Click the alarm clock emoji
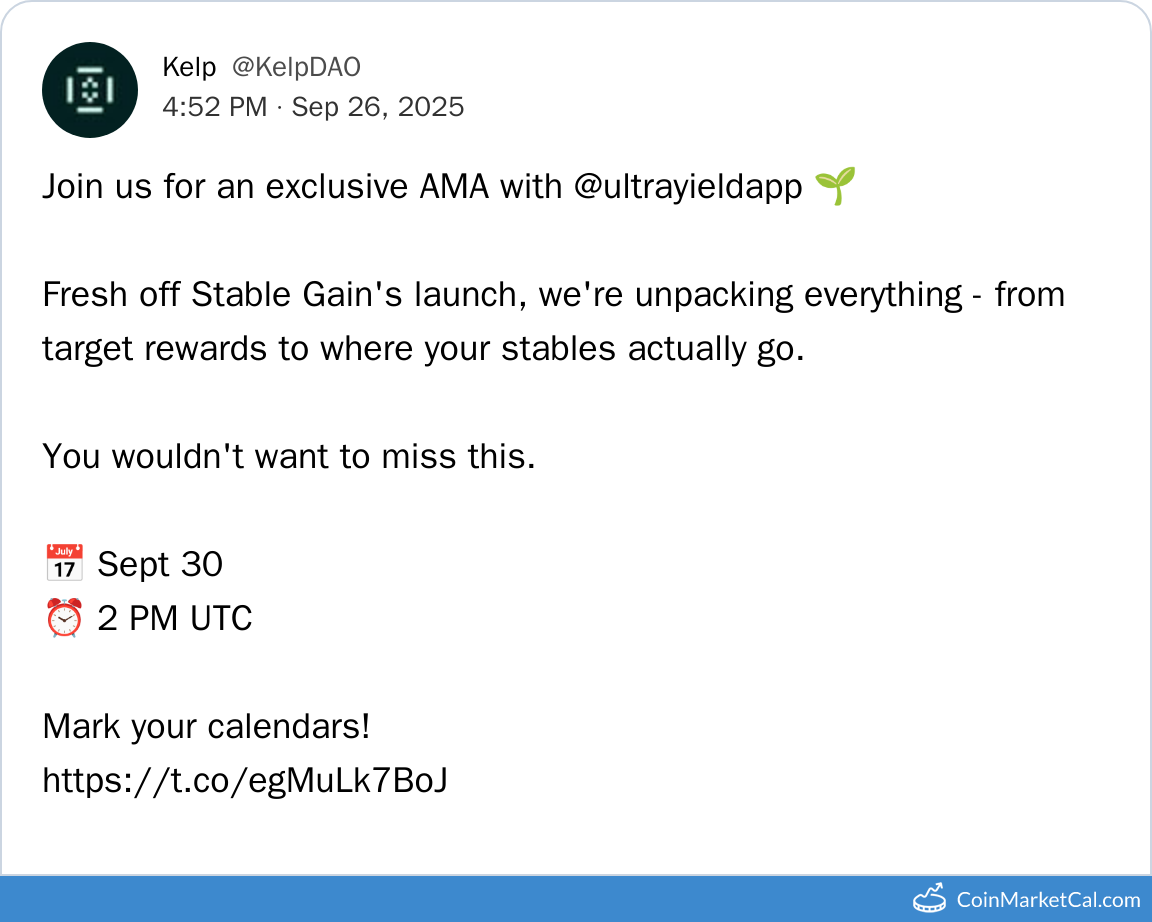 63,618
